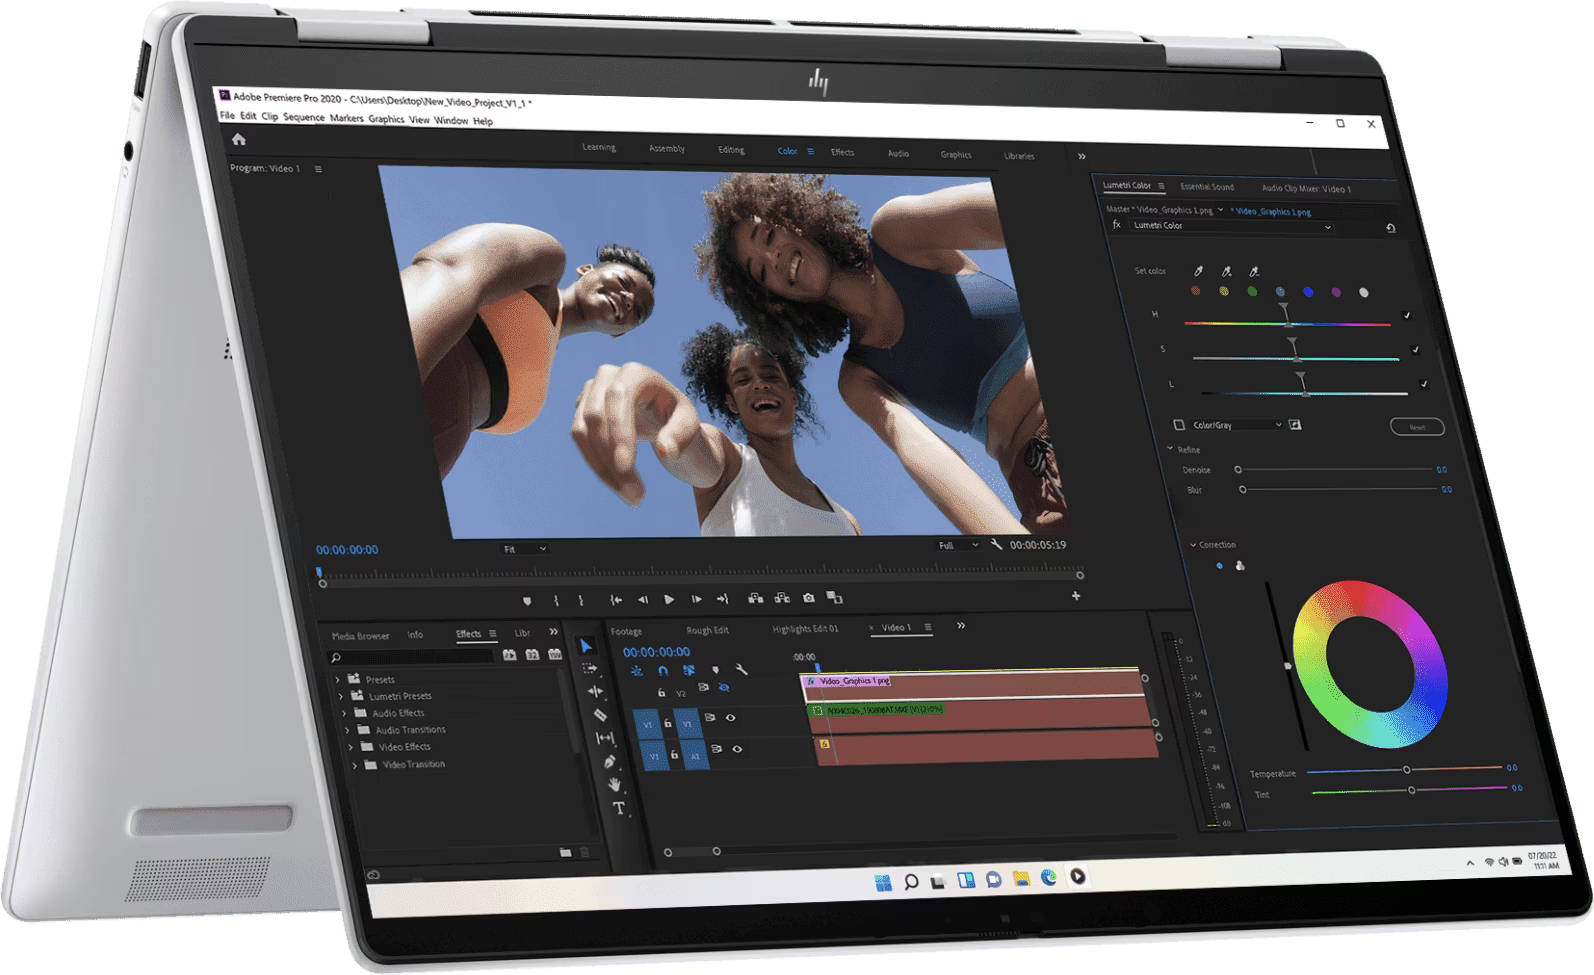Adjust the Denoise slider handle
Viewport: 1594px width, 975px height.
point(1238,470)
